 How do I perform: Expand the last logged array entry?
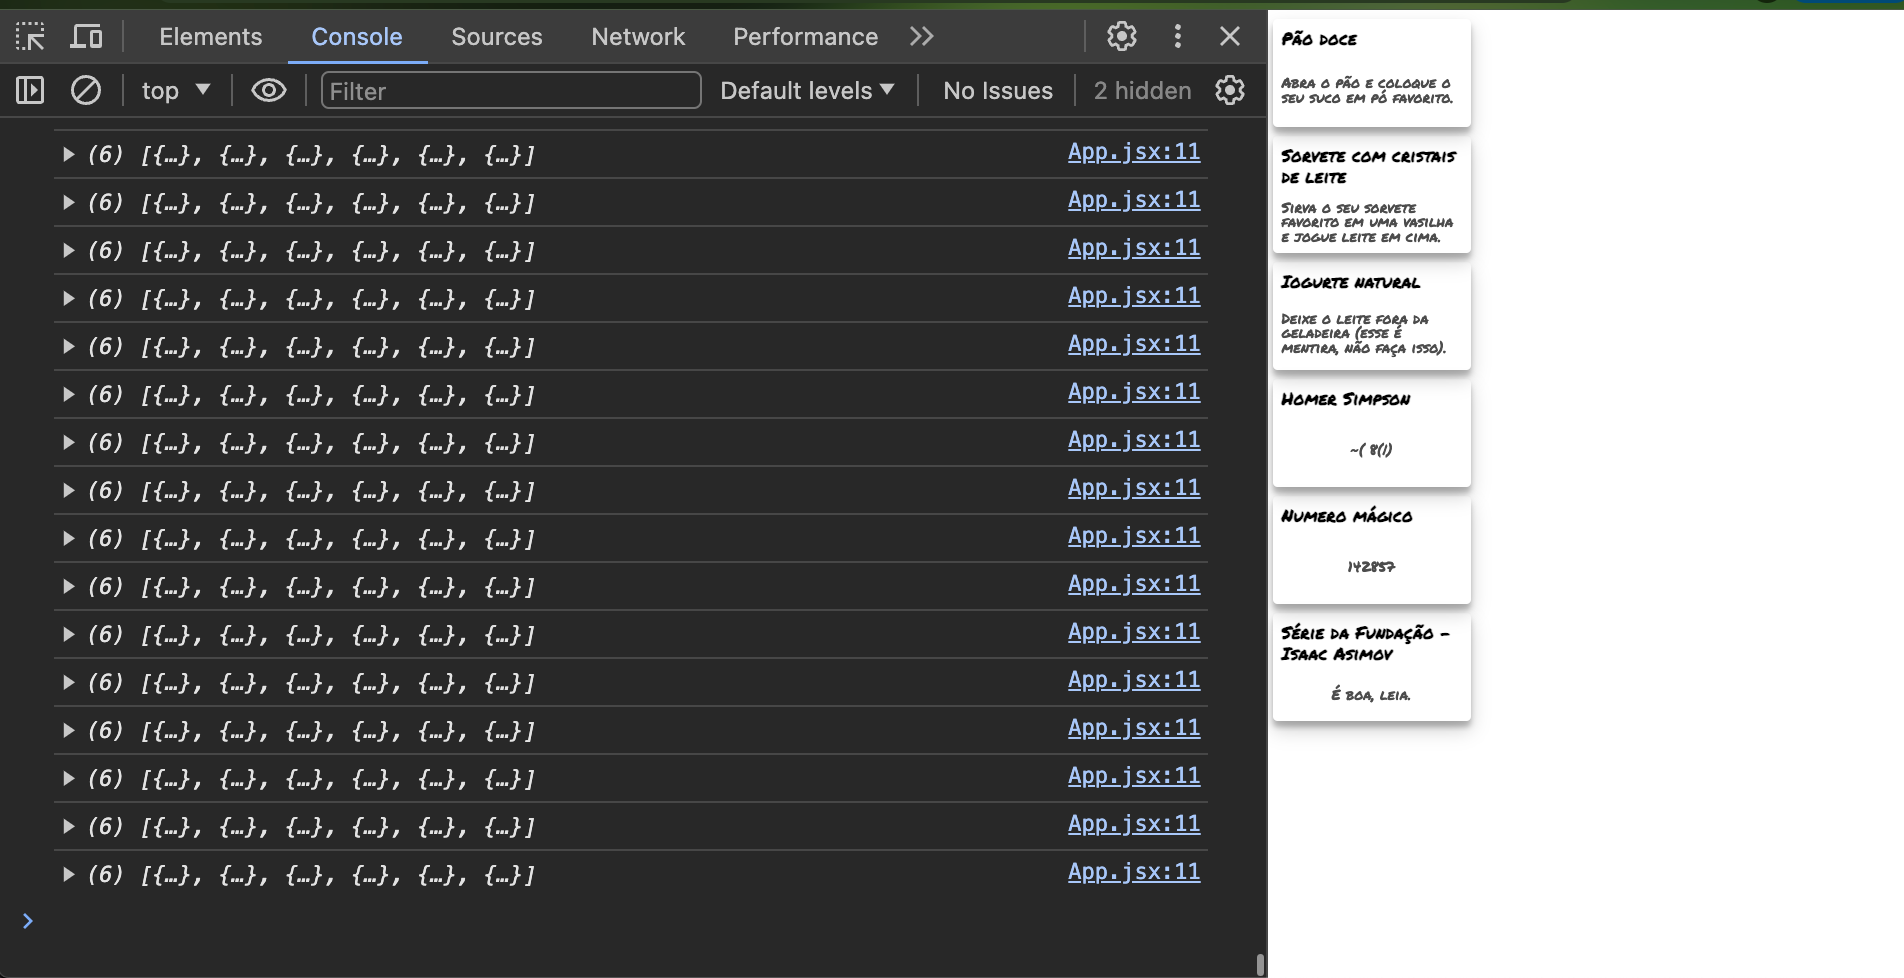click(69, 874)
